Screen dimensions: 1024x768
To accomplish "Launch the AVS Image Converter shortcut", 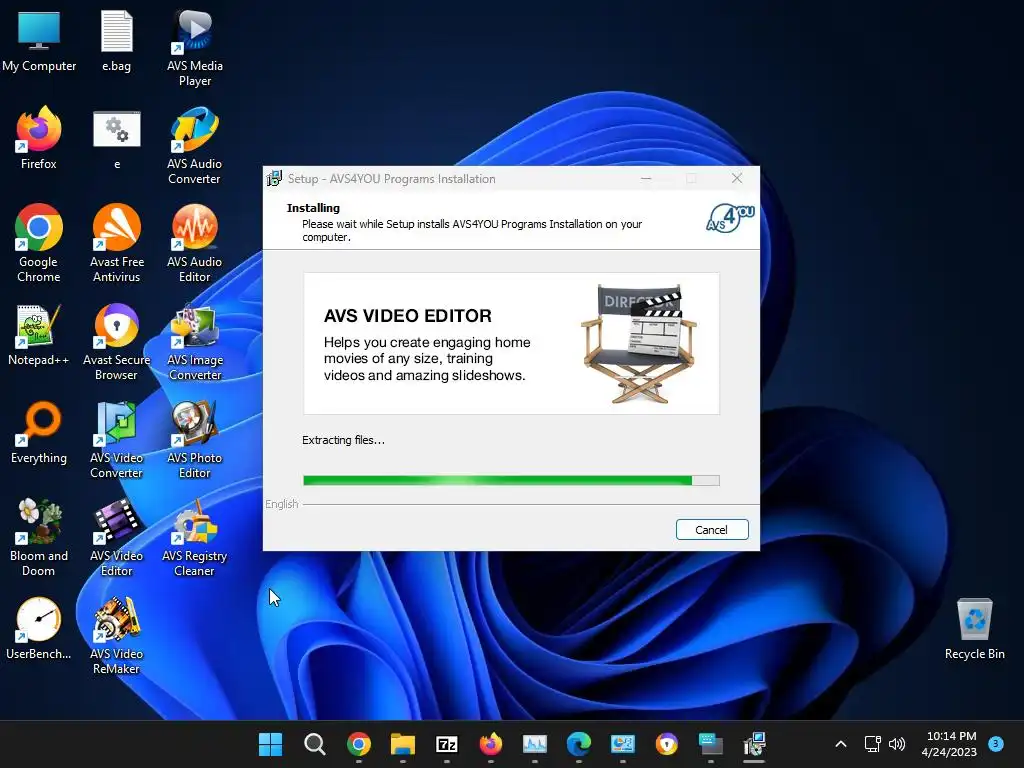I will 195,342.
